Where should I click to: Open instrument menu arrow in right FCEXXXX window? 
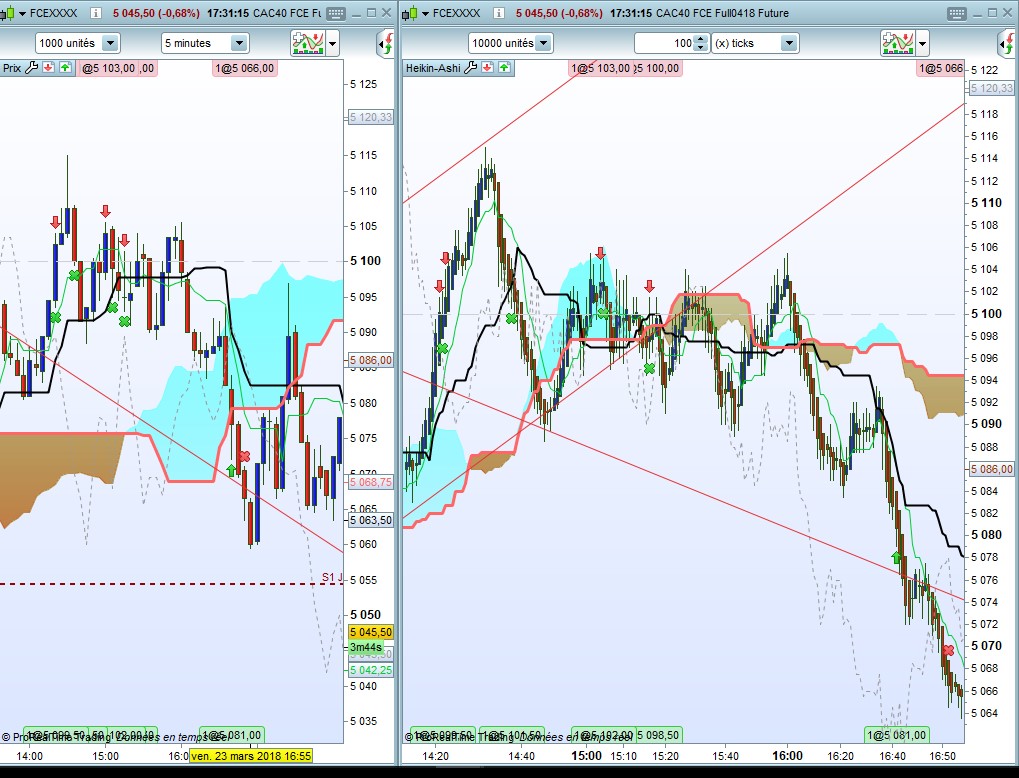(x=426, y=13)
